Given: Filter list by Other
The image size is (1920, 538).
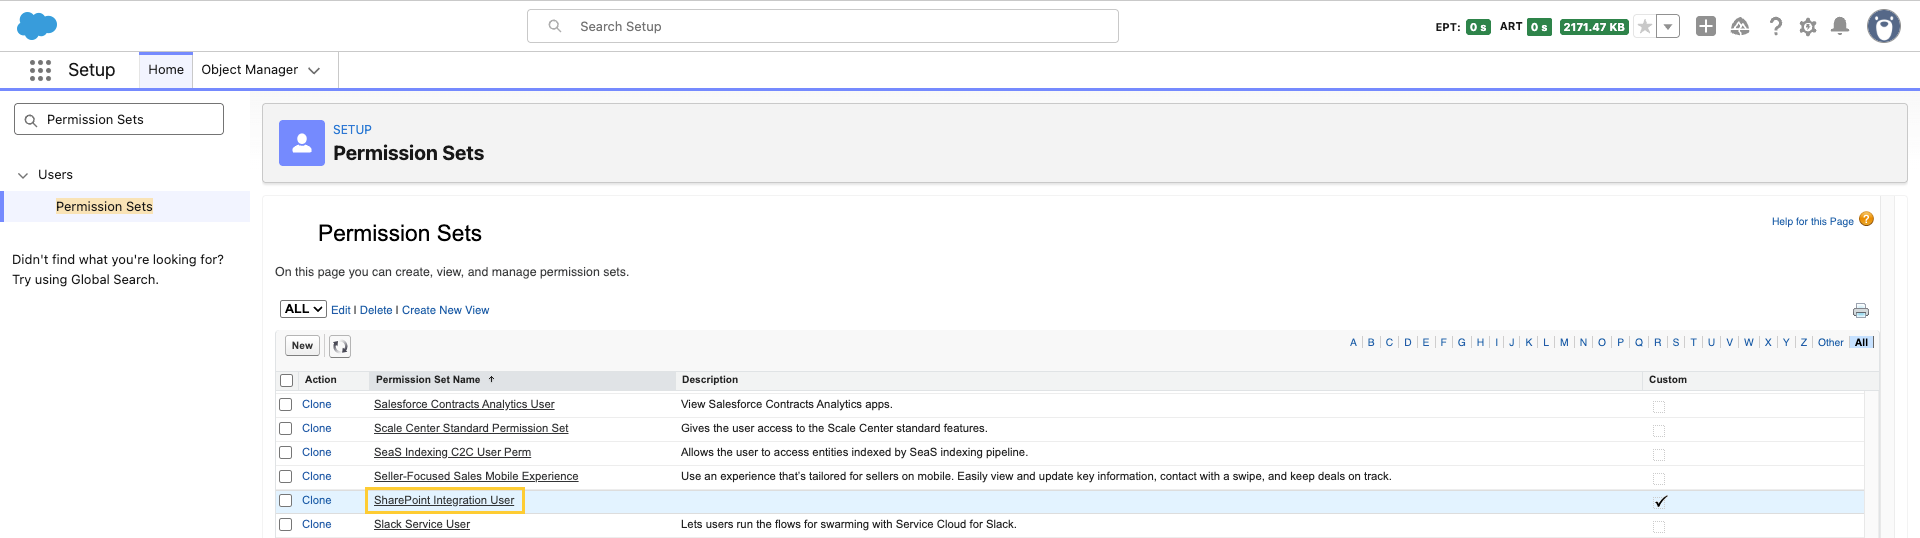Looking at the screenshot, I should click(x=1831, y=342).
